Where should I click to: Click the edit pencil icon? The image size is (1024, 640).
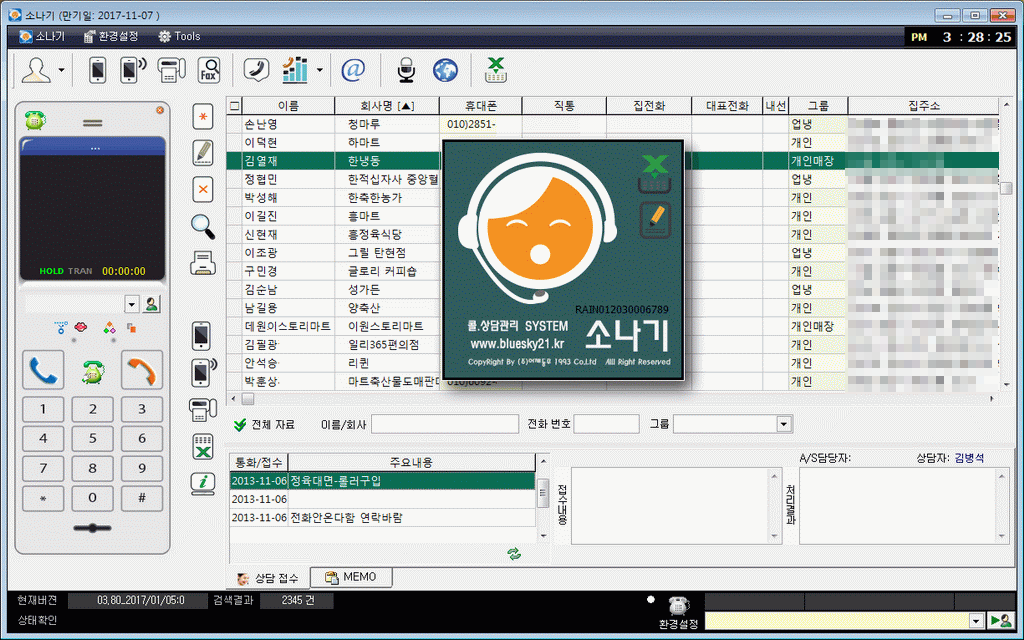tap(203, 152)
